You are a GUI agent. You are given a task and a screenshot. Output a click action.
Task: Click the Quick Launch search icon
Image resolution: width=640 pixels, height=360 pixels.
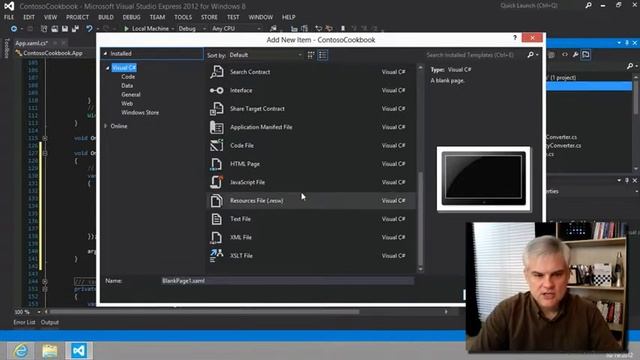pyautogui.click(x=588, y=5)
